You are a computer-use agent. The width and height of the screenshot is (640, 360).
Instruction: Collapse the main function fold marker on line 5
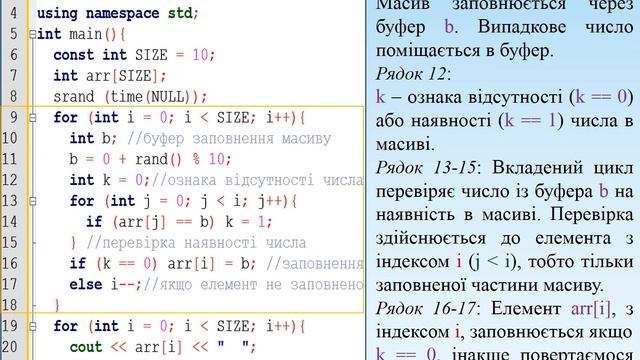(x=33, y=34)
